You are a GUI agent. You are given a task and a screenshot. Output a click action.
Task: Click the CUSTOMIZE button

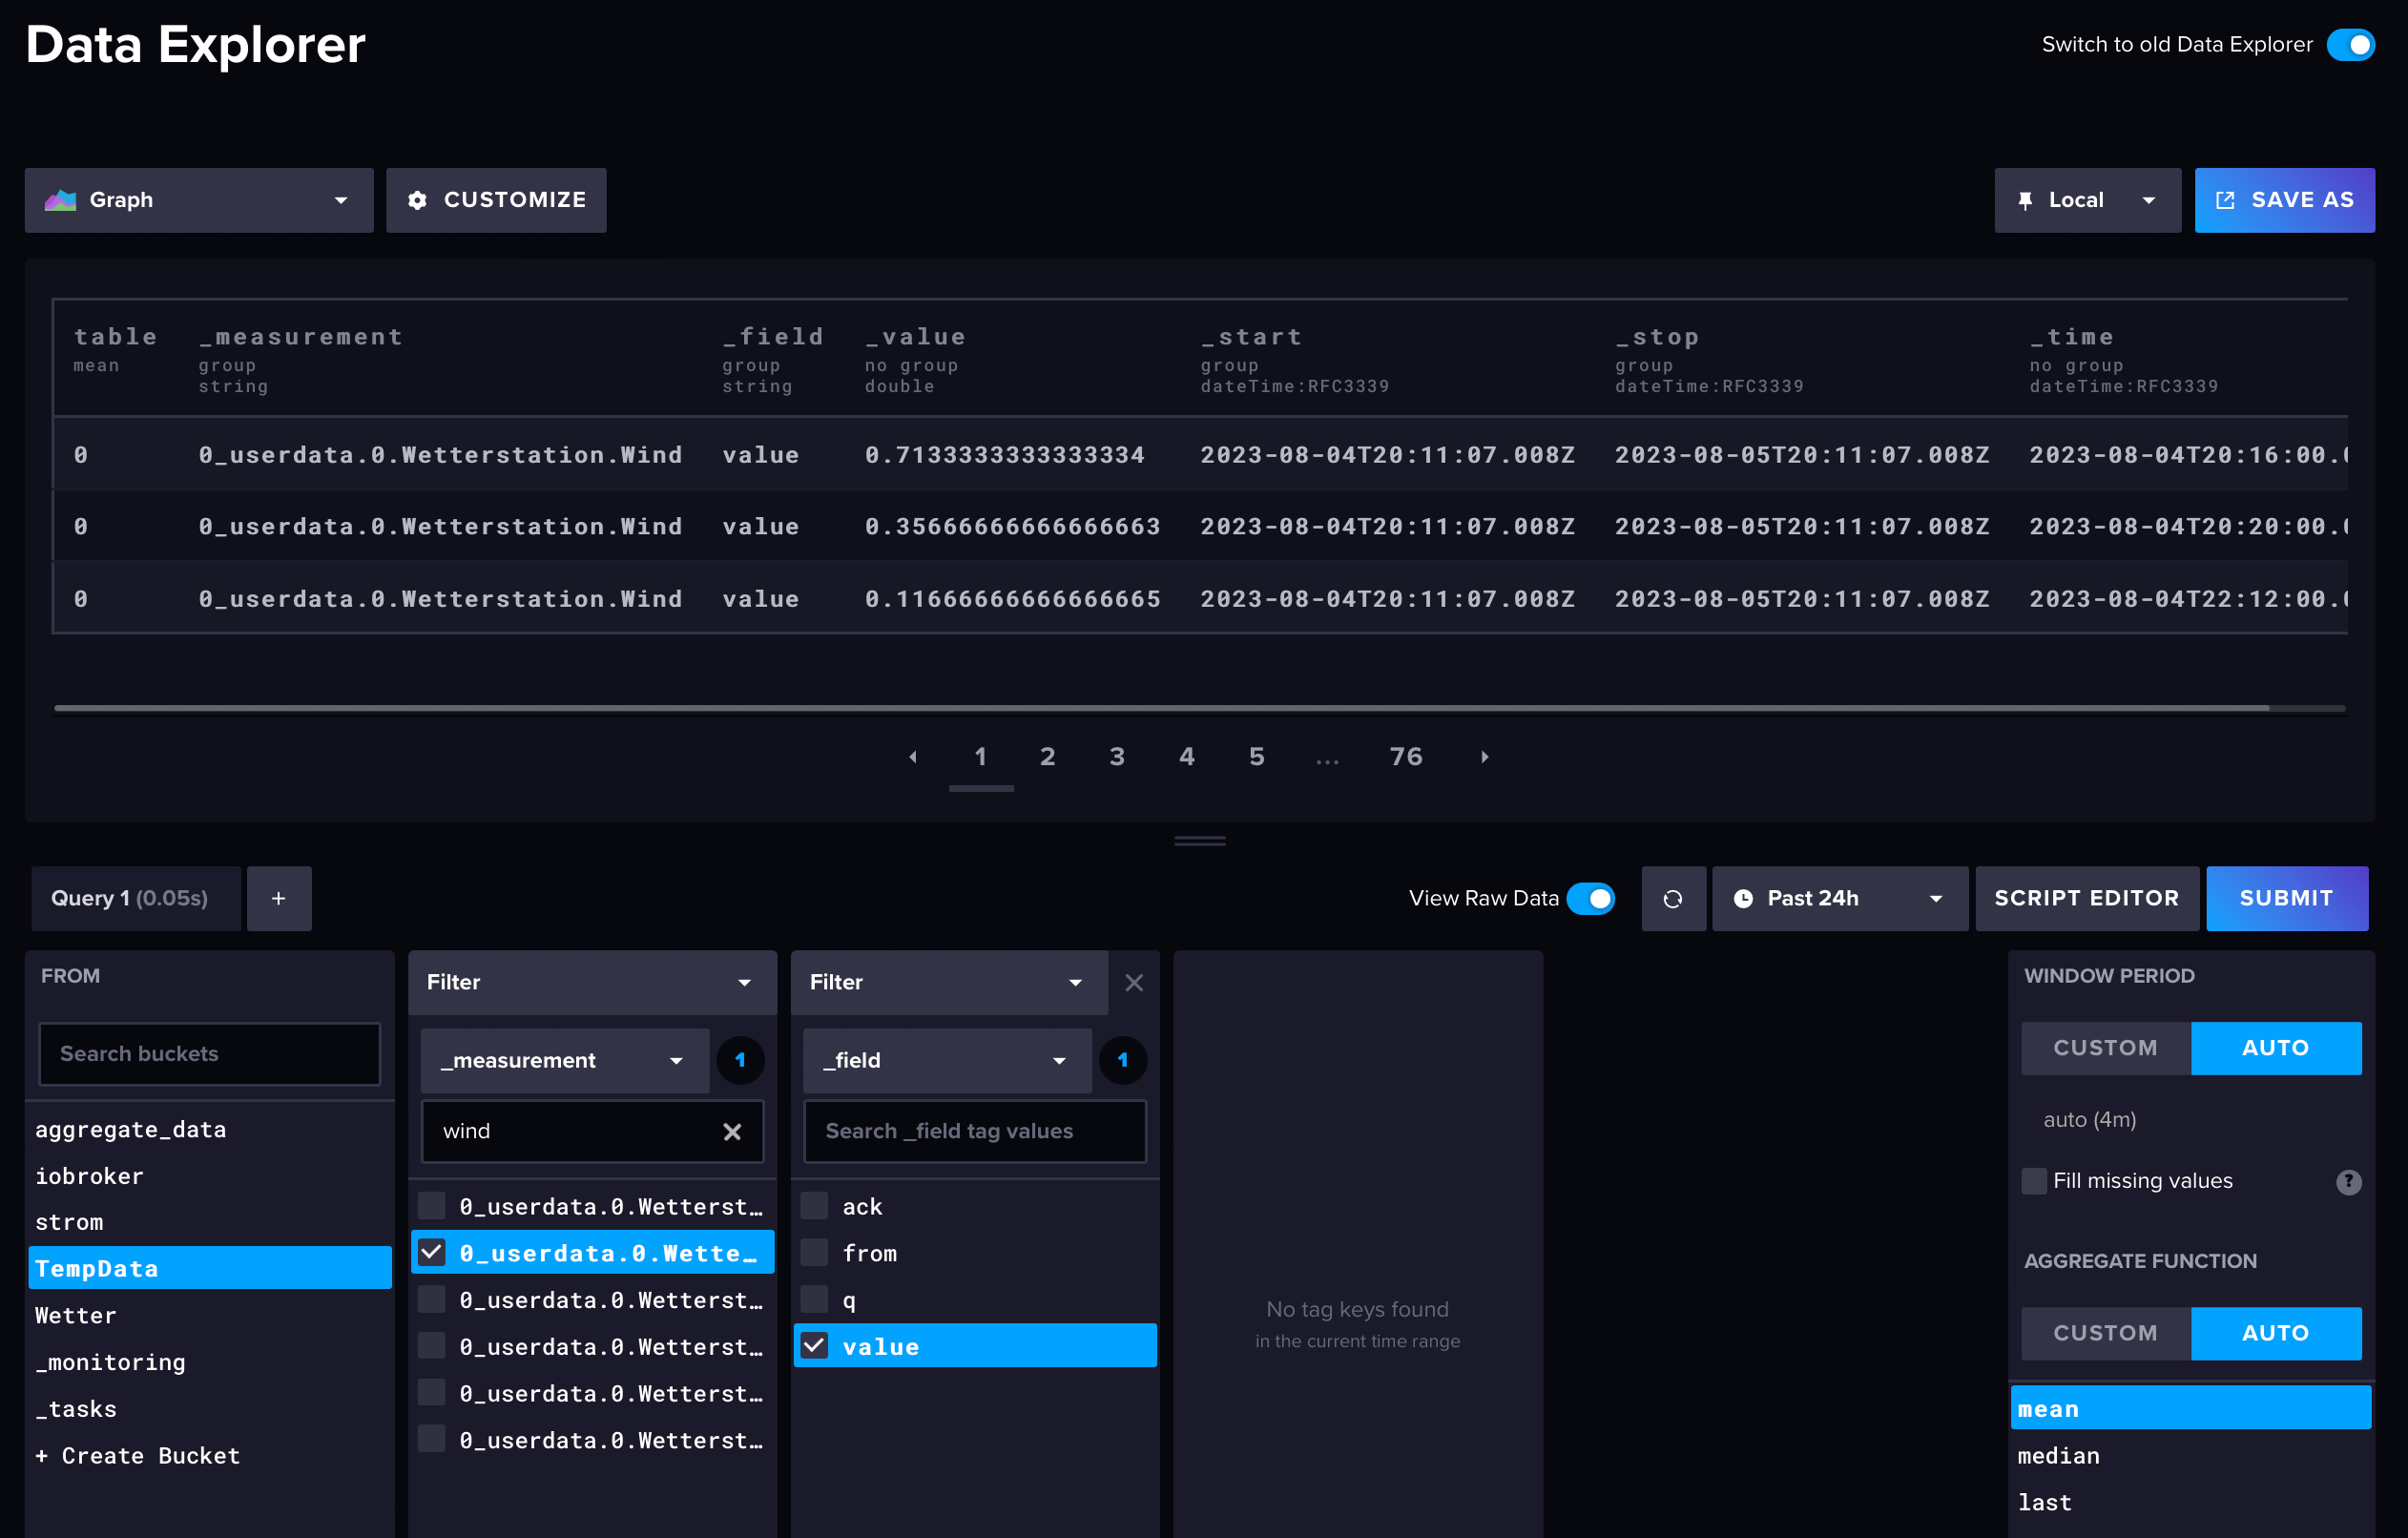tap(496, 200)
